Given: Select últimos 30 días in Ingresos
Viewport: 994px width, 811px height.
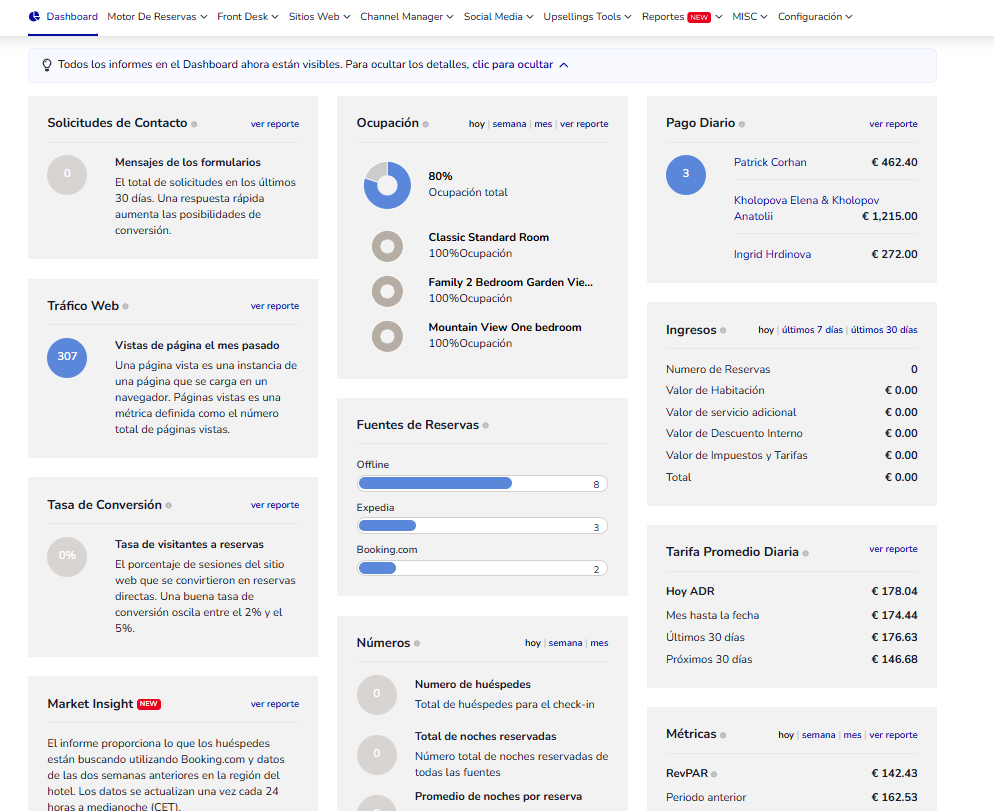Looking at the screenshot, I should [x=884, y=330].
